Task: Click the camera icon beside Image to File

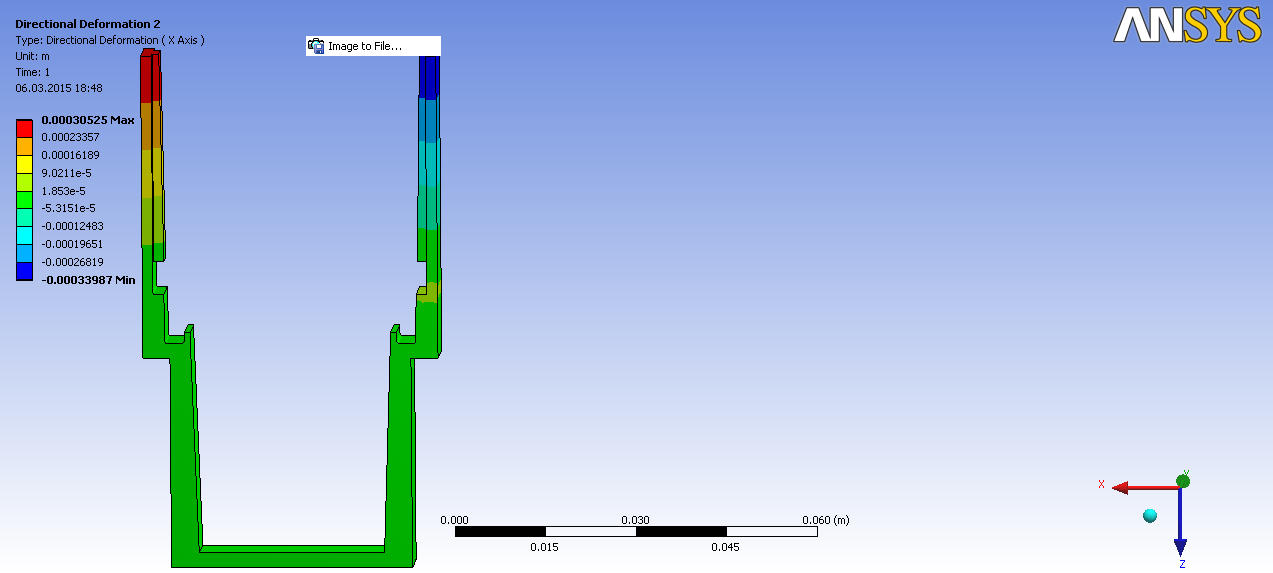Action: click(317, 46)
